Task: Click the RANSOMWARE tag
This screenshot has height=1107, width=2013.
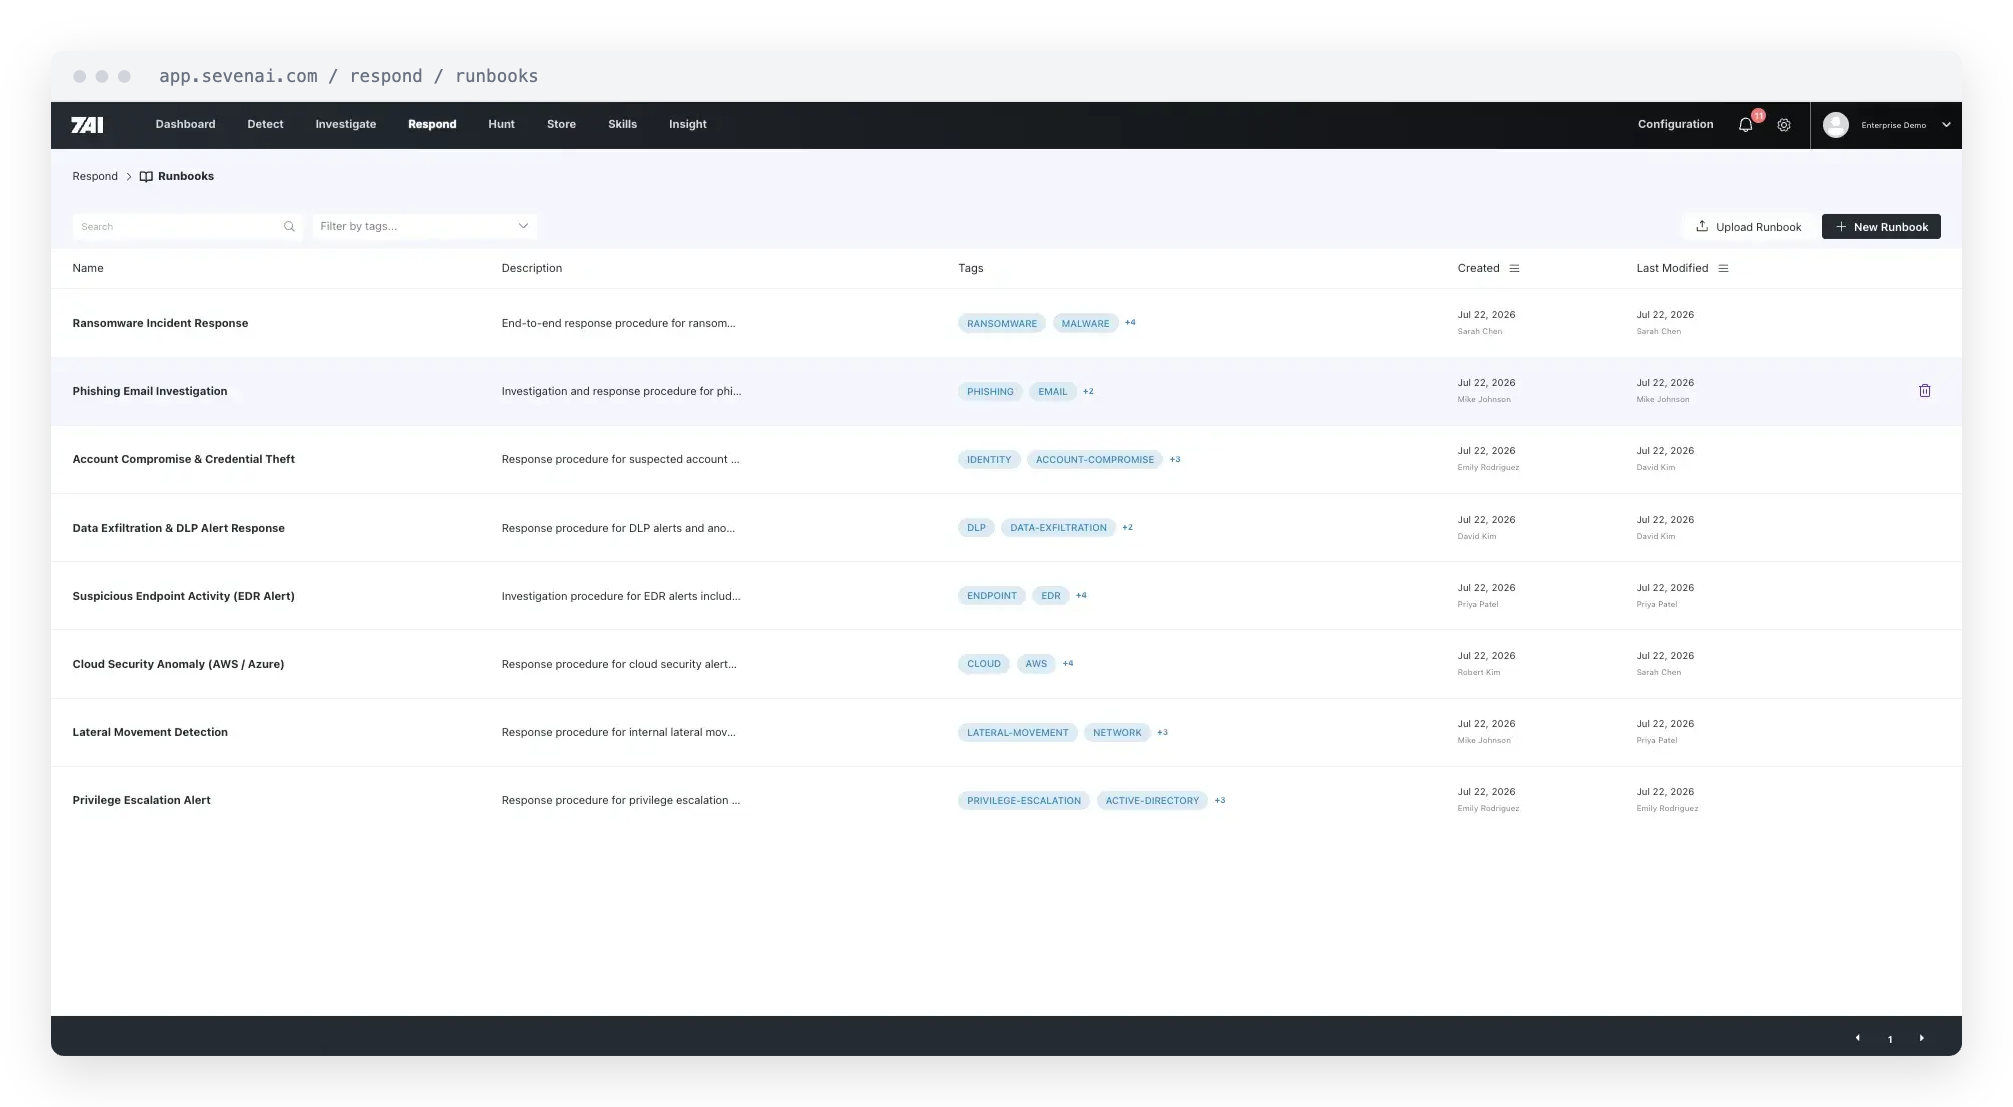Action: pyautogui.click(x=1002, y=324)
